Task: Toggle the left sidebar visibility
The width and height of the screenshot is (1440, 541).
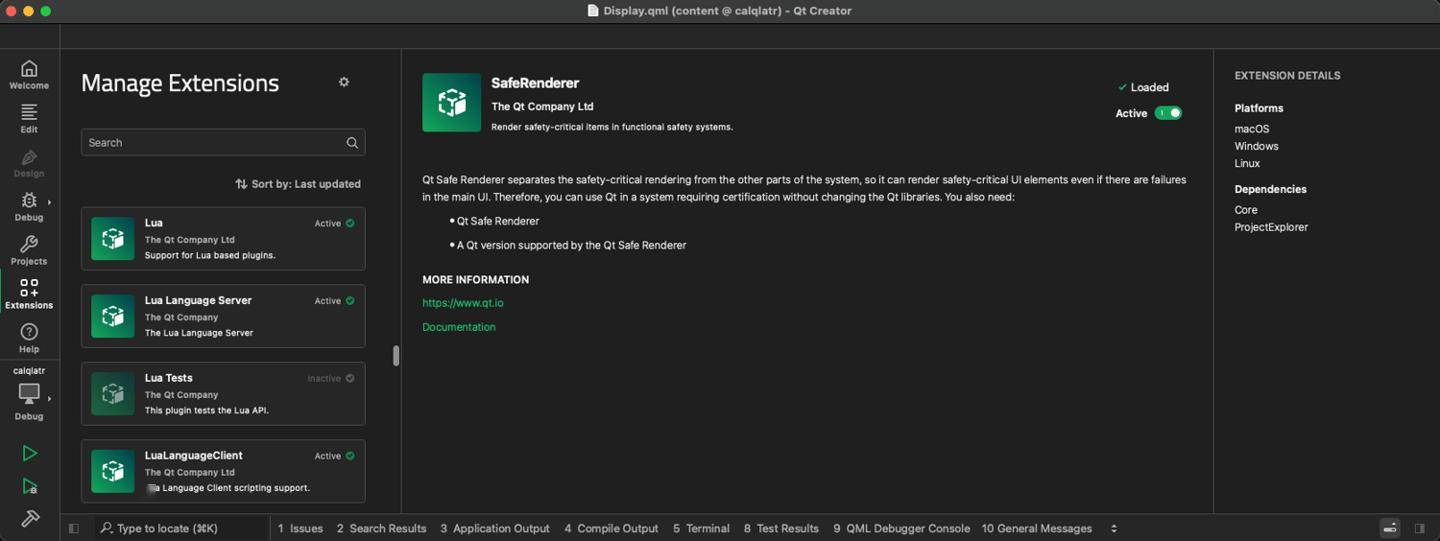Action: (74, 528)
